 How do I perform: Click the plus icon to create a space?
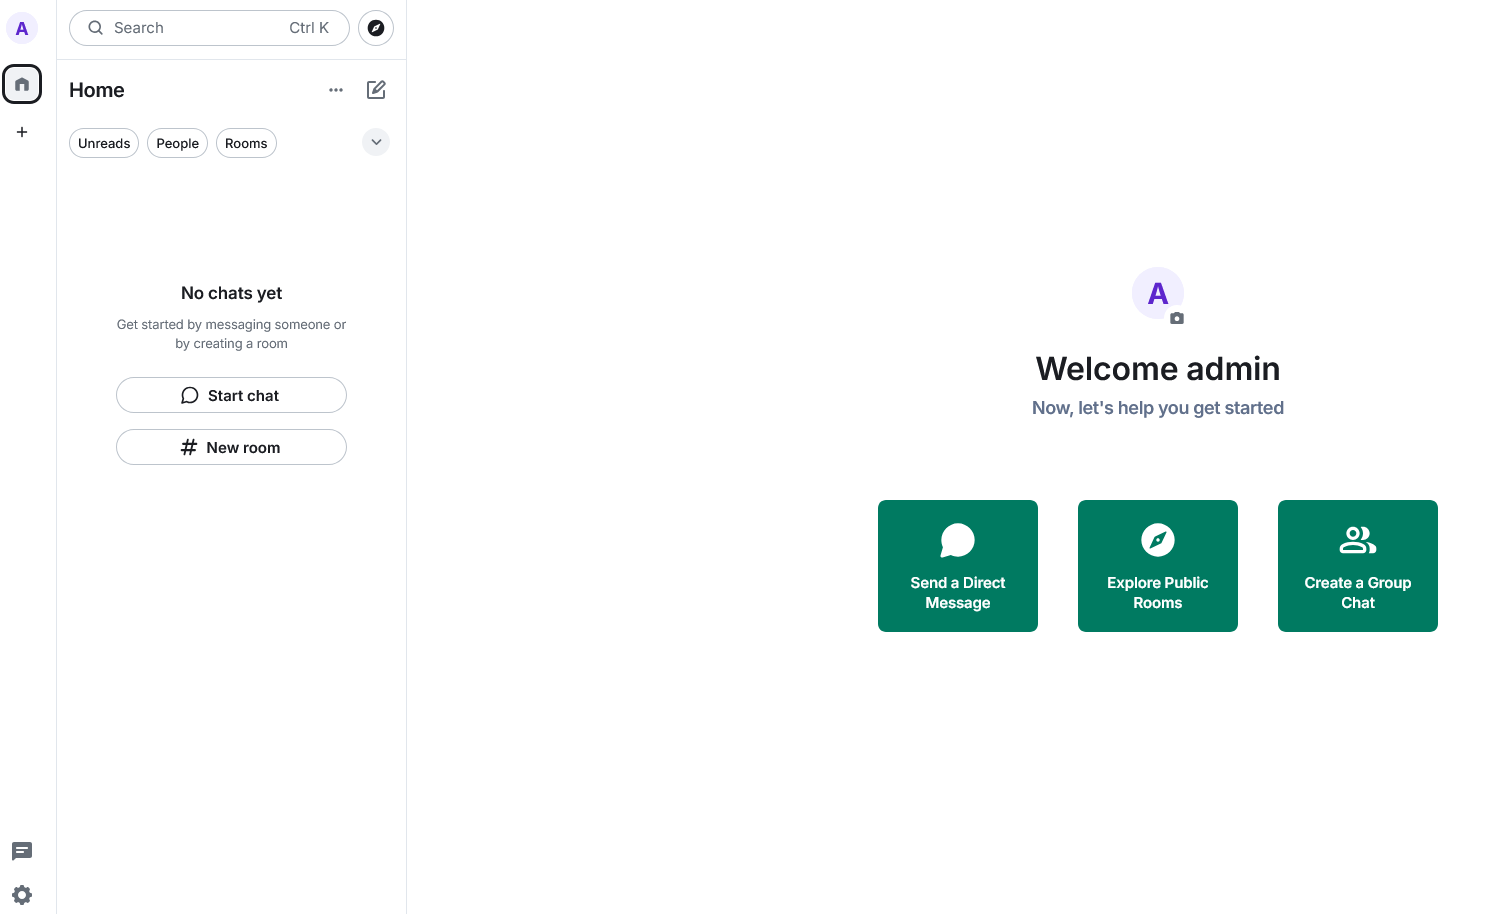point(22,132)
